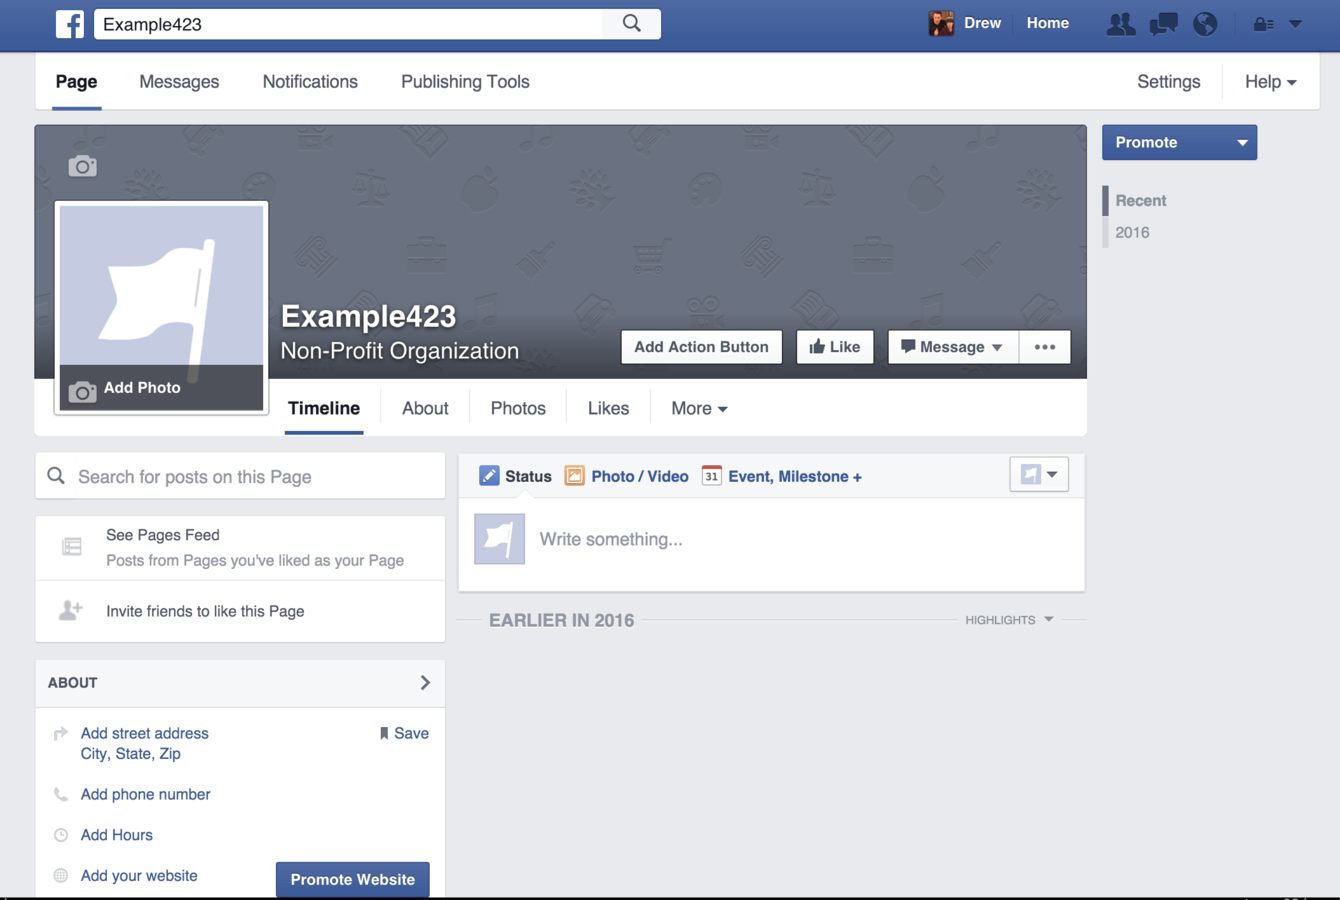The width and height of the screenshot is (1340, 900).
Task: Click the Facebook search field containing Example423
Action: click(349, 24)
